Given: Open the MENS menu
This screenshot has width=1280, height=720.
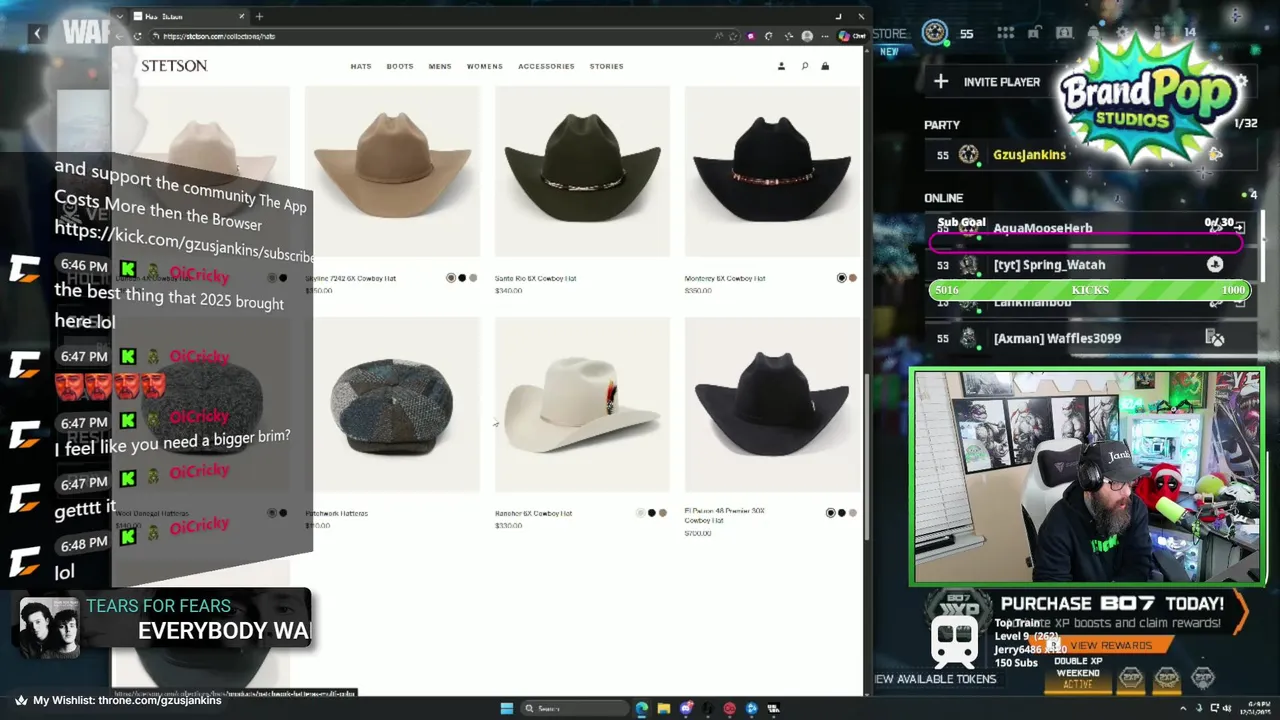Looking at the screenshot, I should pos(440,66).
